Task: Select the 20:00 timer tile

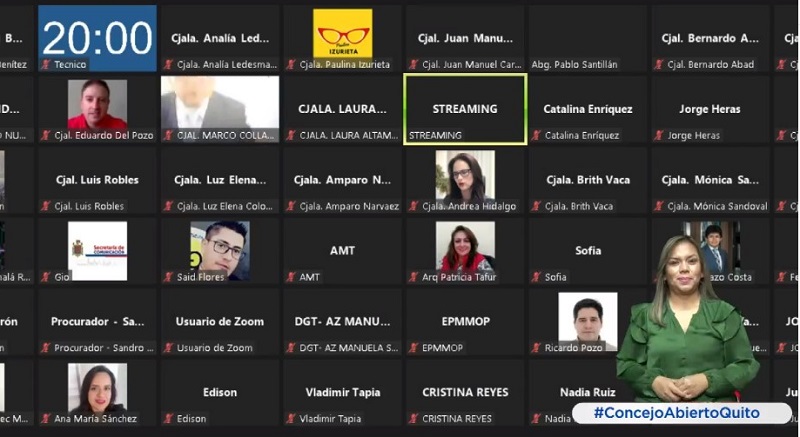Action: coord(97,38)
